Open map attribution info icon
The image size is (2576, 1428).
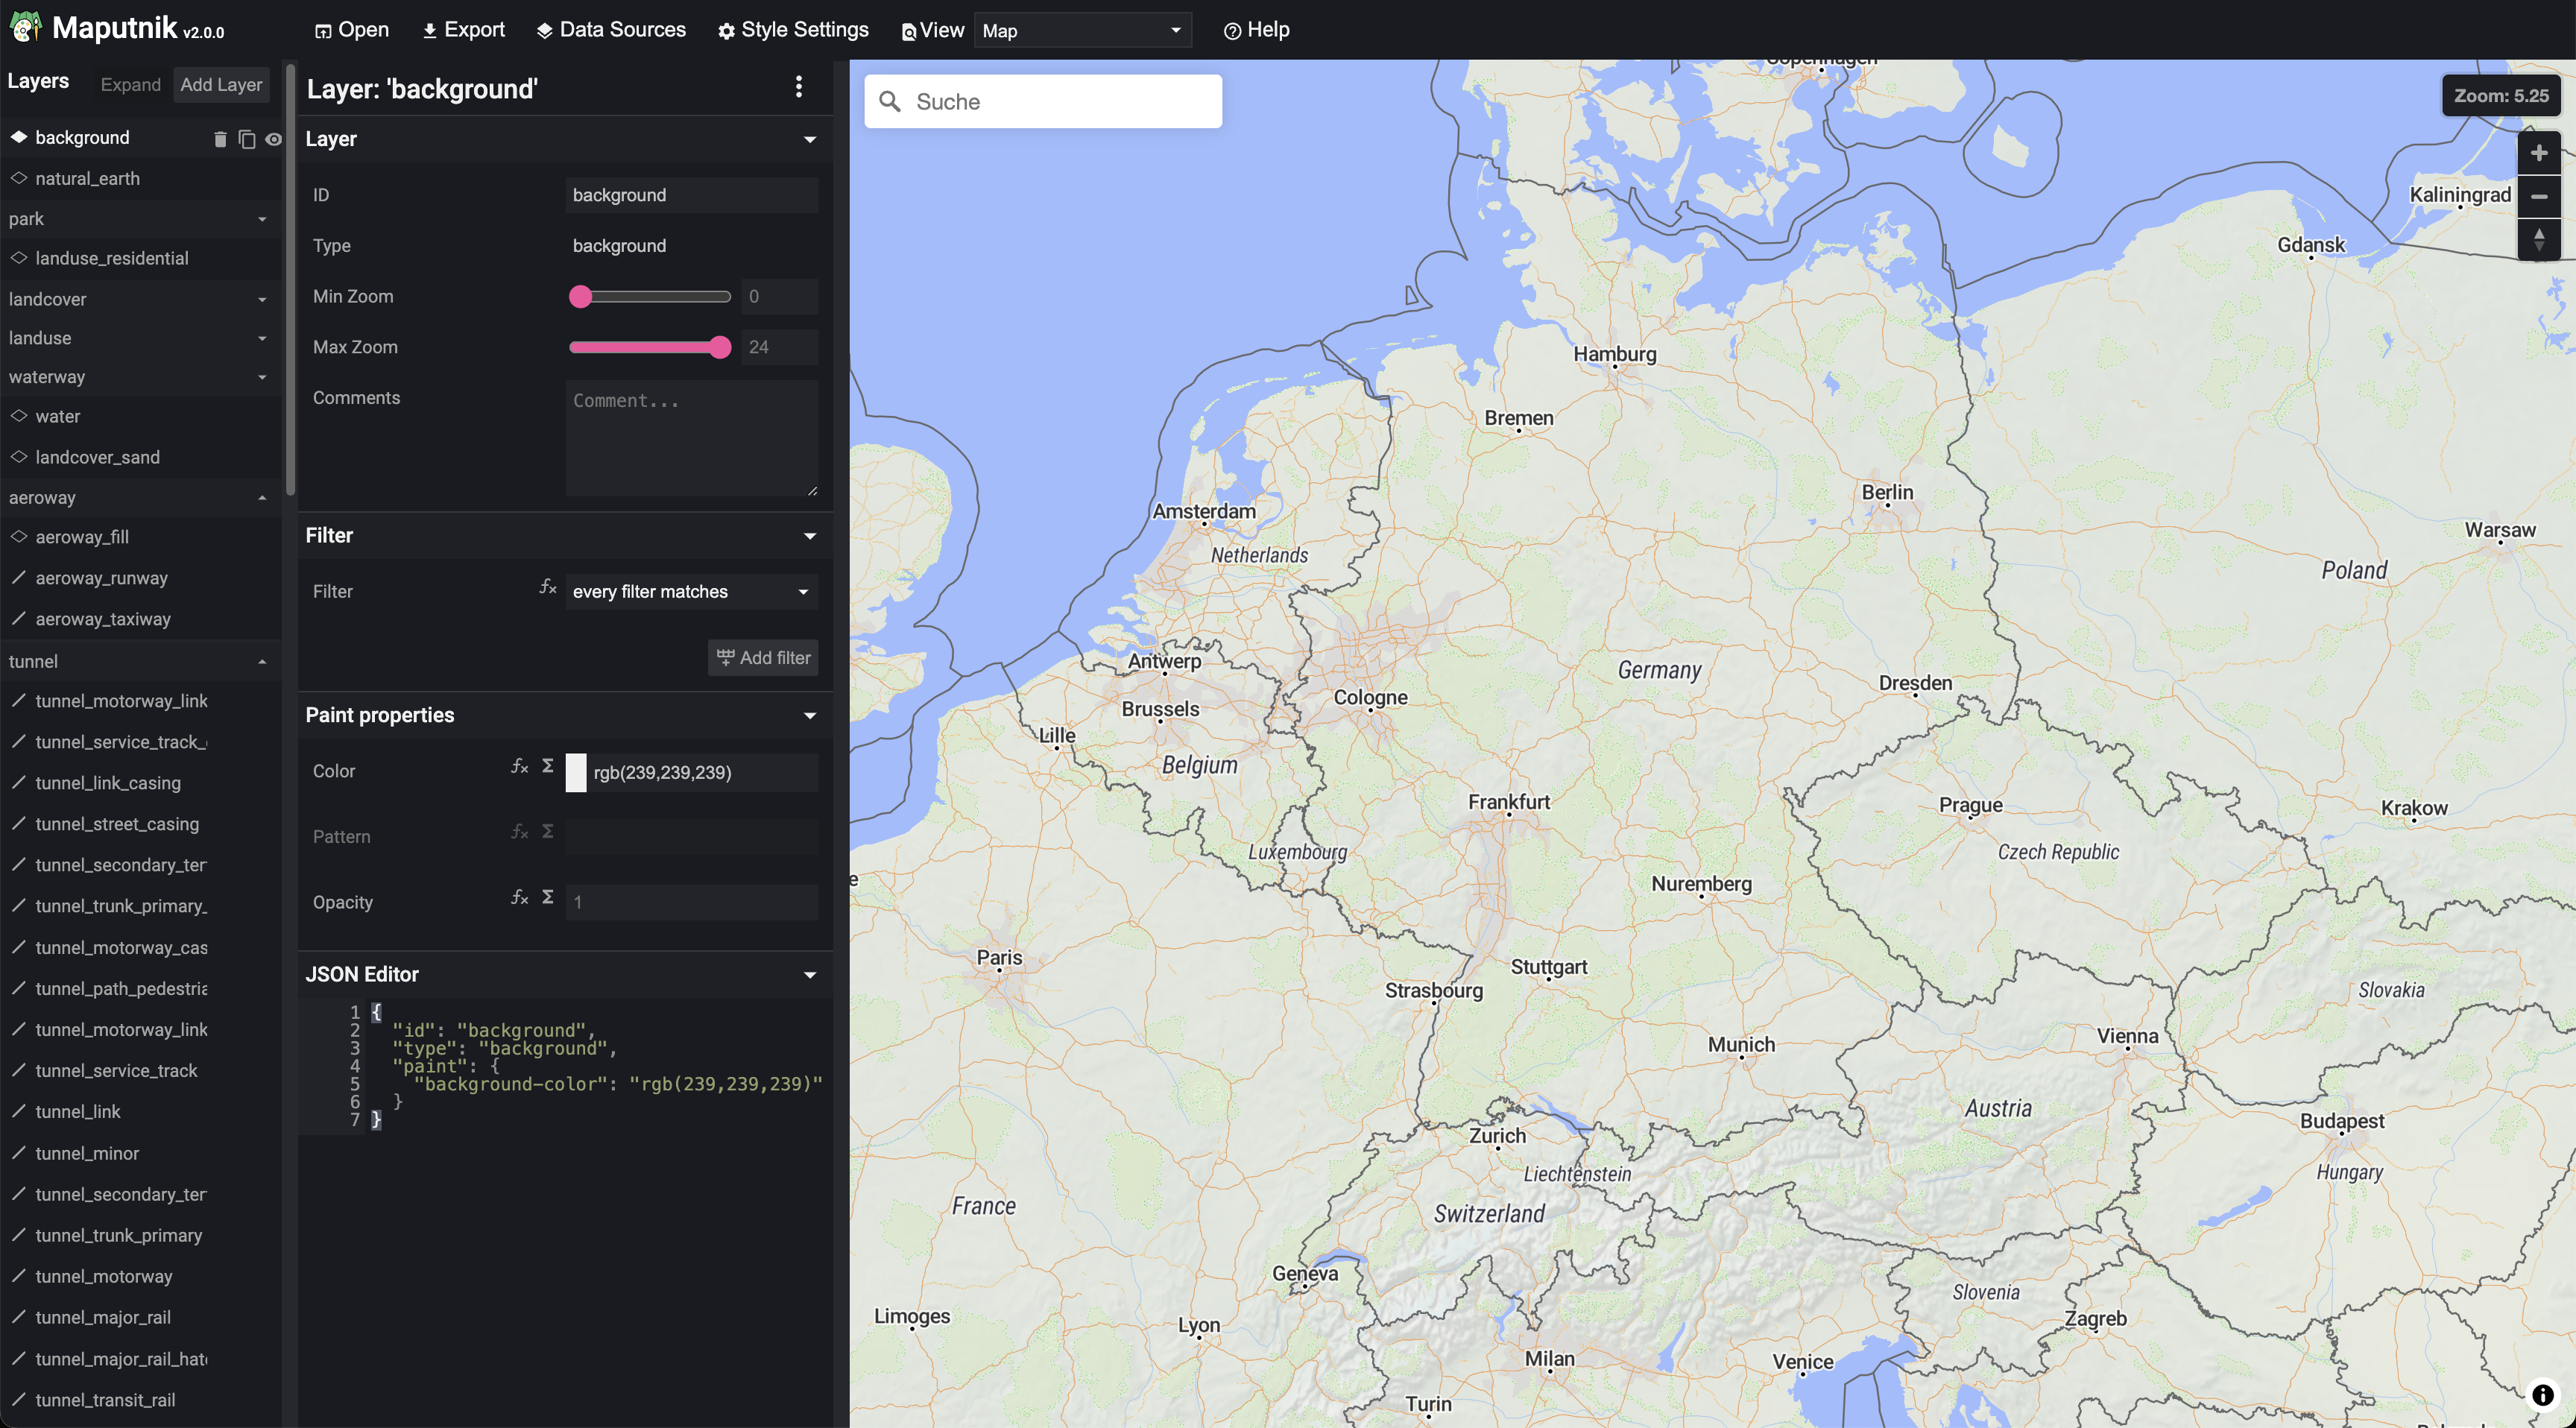point(2543,1395)
